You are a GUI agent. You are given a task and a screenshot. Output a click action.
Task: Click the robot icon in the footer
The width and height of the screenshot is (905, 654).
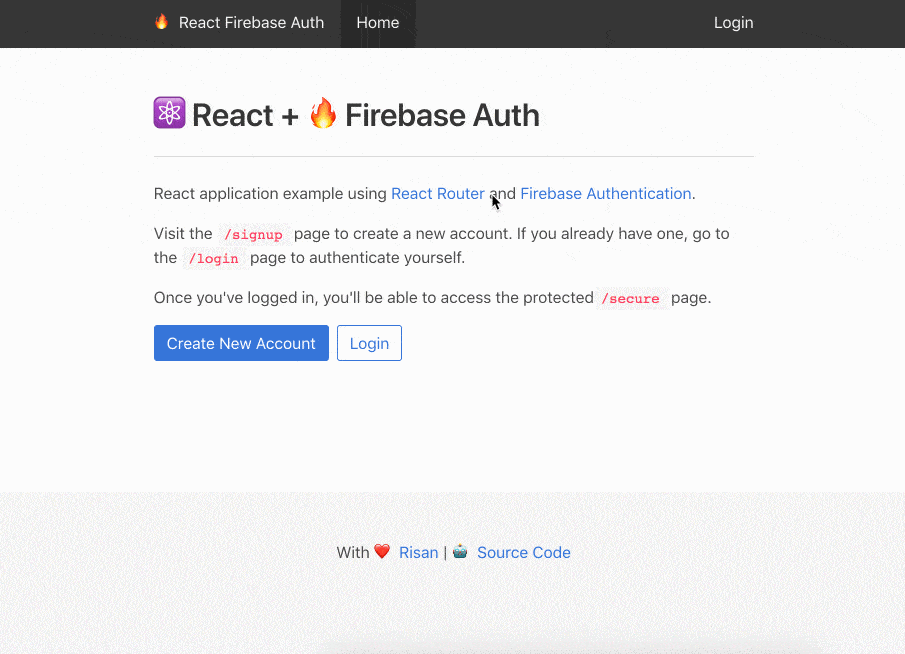coord(460,551)
